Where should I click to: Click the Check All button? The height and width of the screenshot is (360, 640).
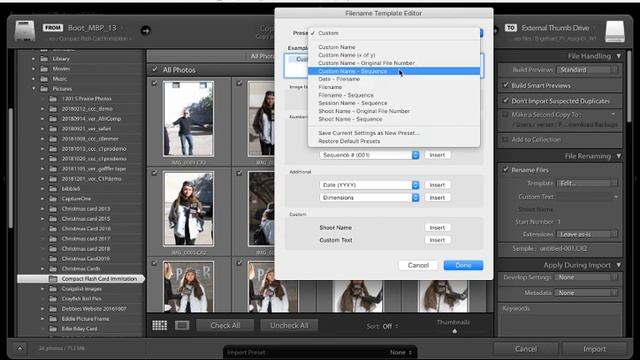pyautogui.click(x=225, y=325)
